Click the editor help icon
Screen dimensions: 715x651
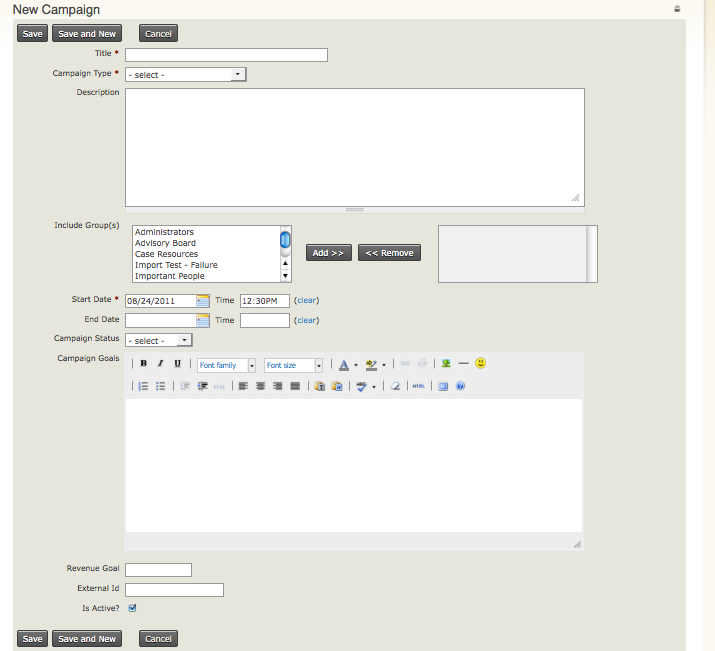point(460,386)
